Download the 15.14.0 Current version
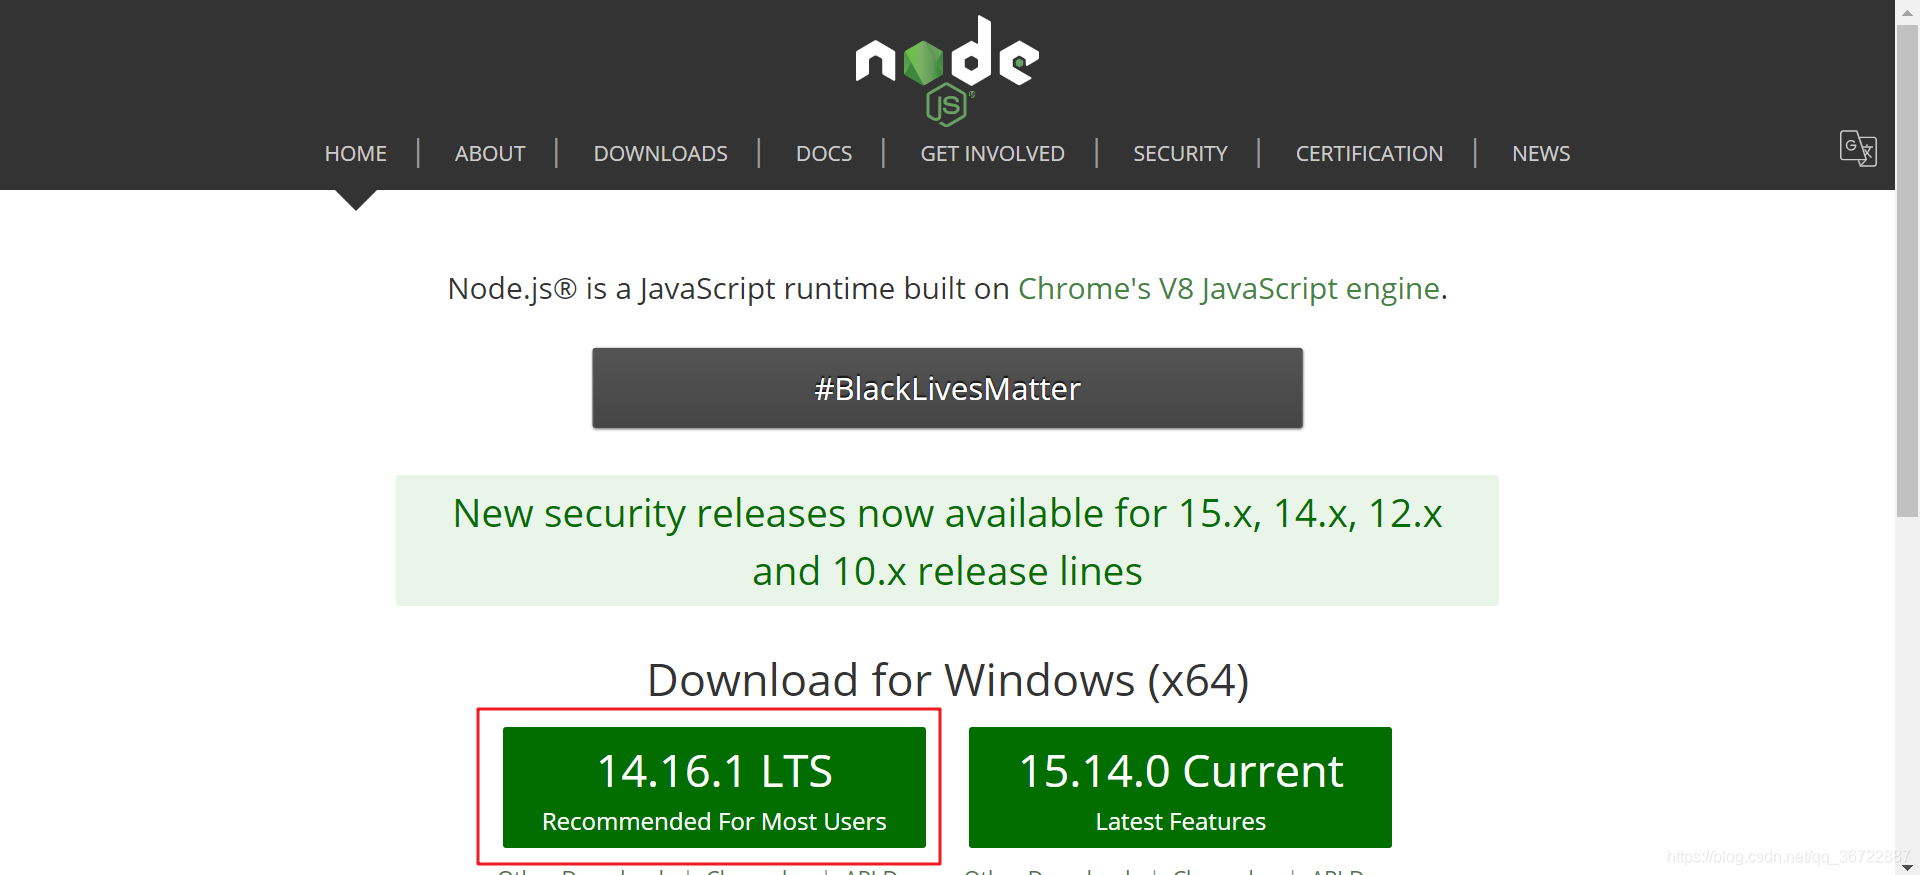The width and height of the screenshot is (1920, 875). (x=1180, y=787)
